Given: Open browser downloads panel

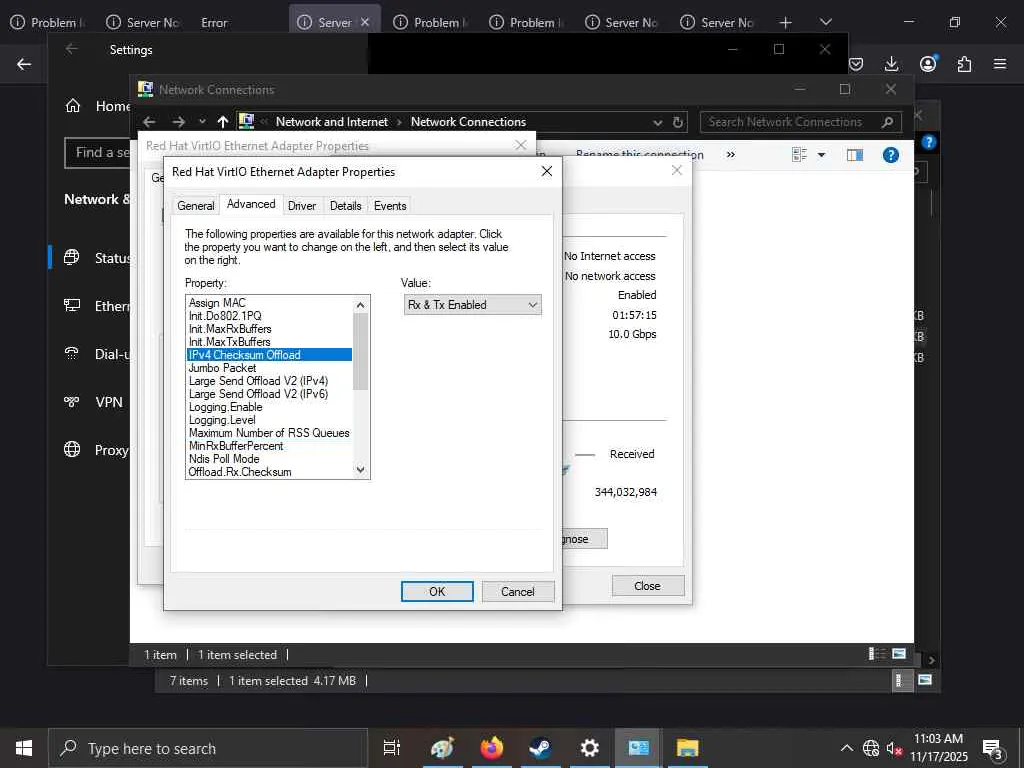Looking at the screenshot, I should 891,64.
